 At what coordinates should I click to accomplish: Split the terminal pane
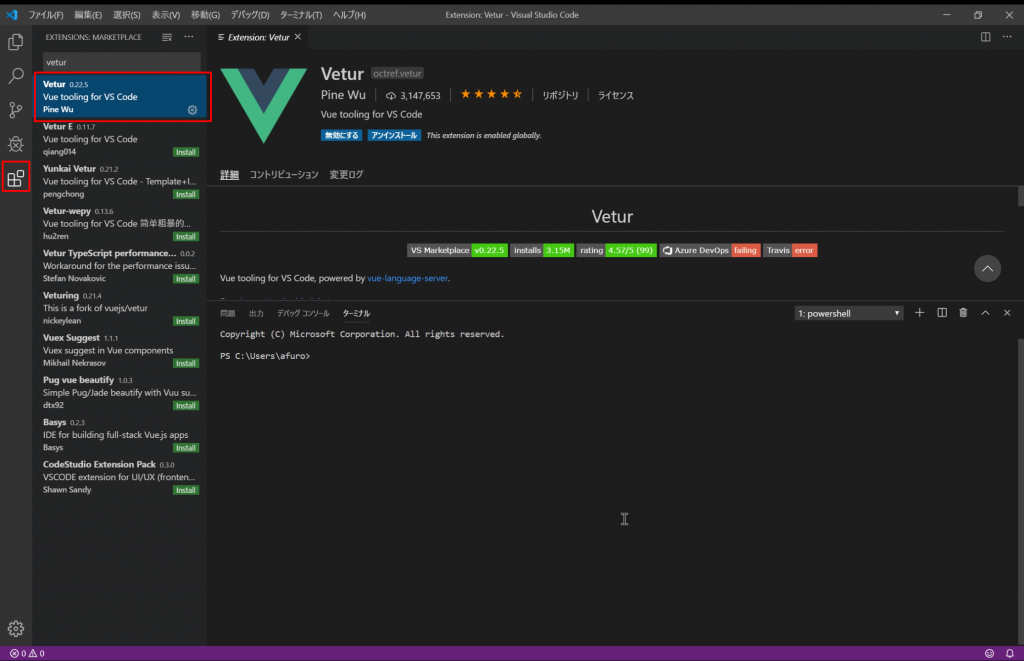pyautogui.click(x=942, y=313)
